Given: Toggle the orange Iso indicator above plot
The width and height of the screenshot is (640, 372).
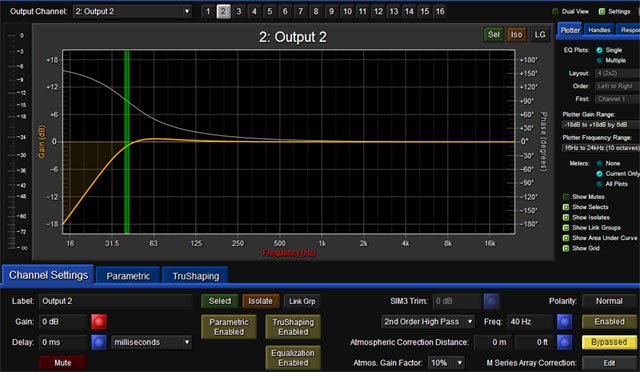Looking at the screenshot, I should click(x=516, y=35).
